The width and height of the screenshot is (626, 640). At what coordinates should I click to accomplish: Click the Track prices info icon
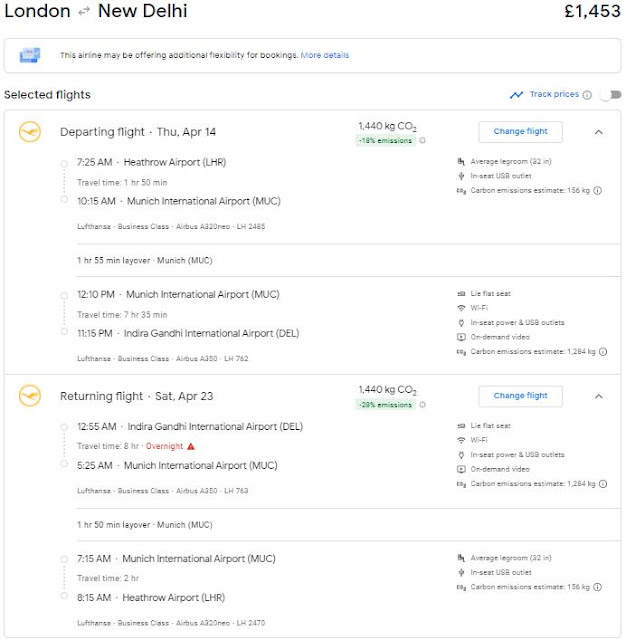(587, 95)
